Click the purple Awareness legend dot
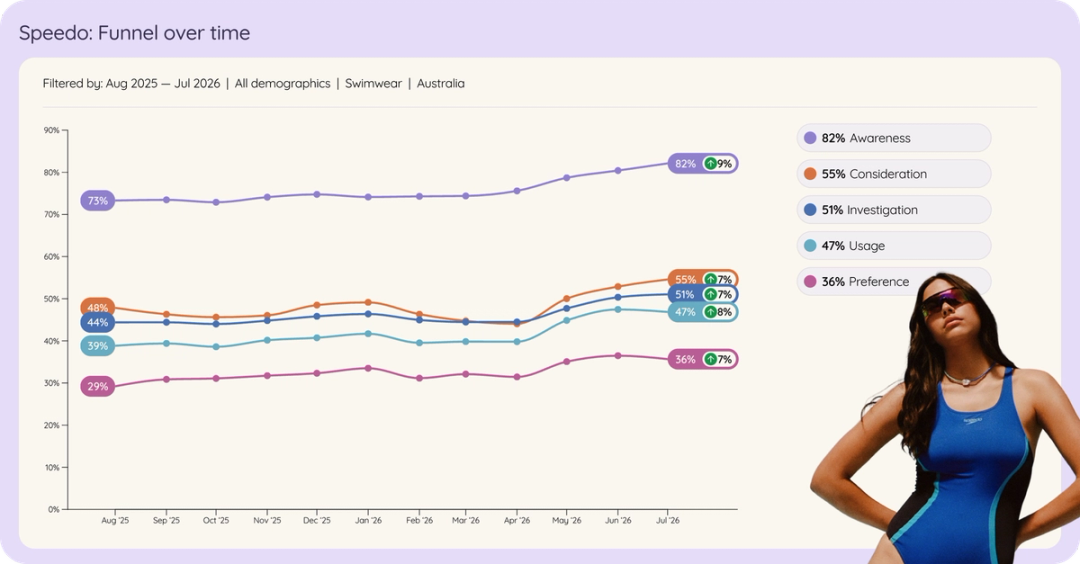This screenshot has width=1080, height=564. [810, 138]
